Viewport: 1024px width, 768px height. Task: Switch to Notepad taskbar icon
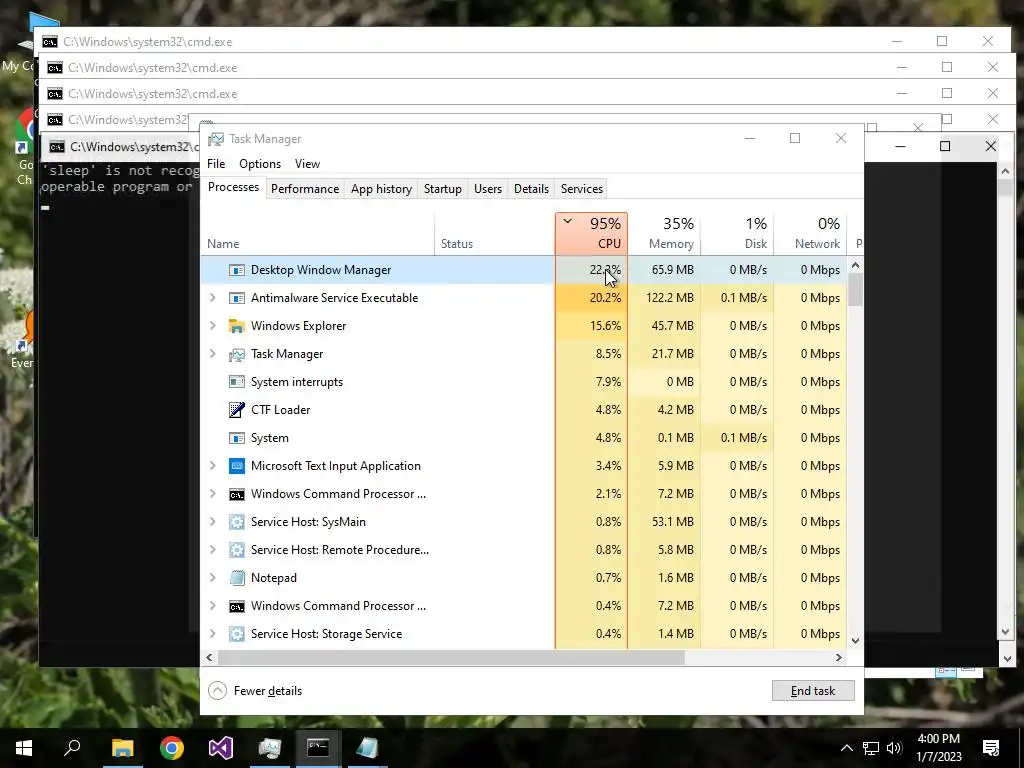[x=367, y=748]
